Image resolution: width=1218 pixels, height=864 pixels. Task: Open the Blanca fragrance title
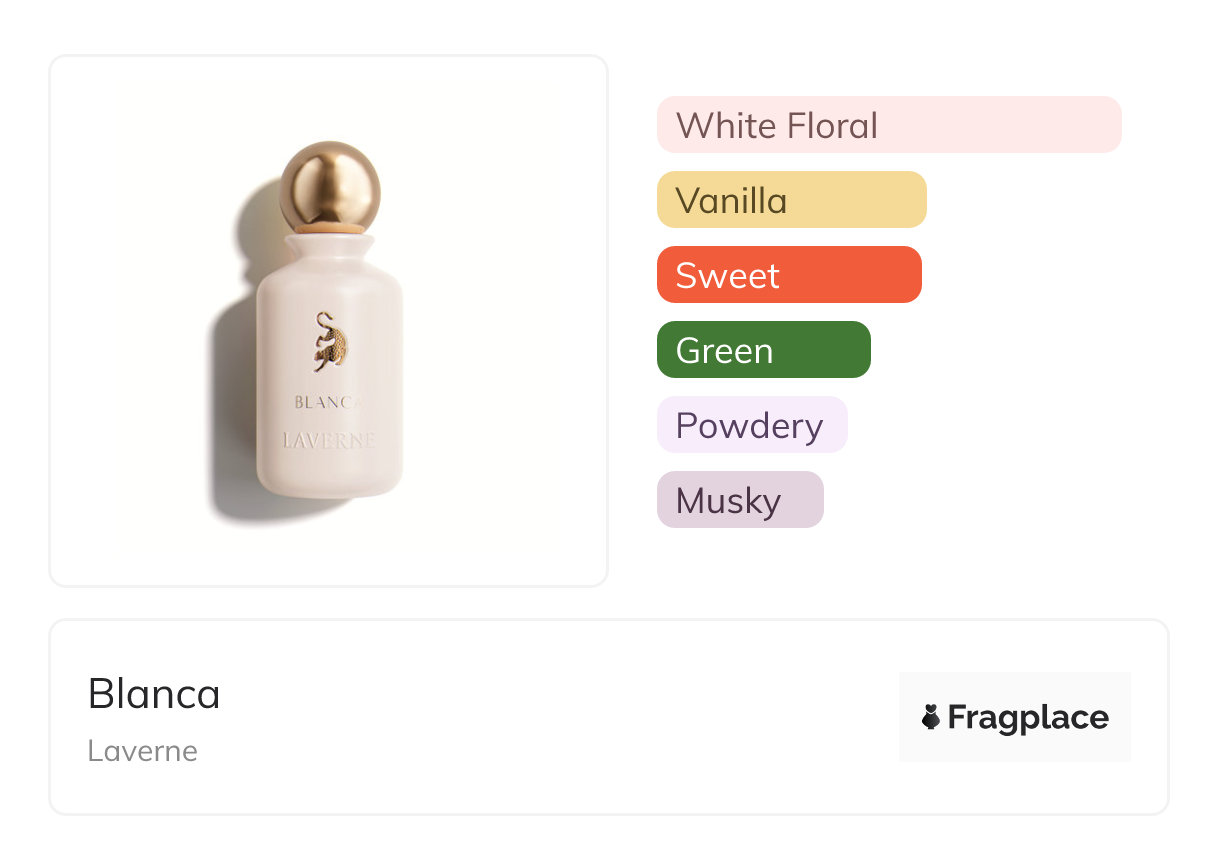(x=154, y=694)
